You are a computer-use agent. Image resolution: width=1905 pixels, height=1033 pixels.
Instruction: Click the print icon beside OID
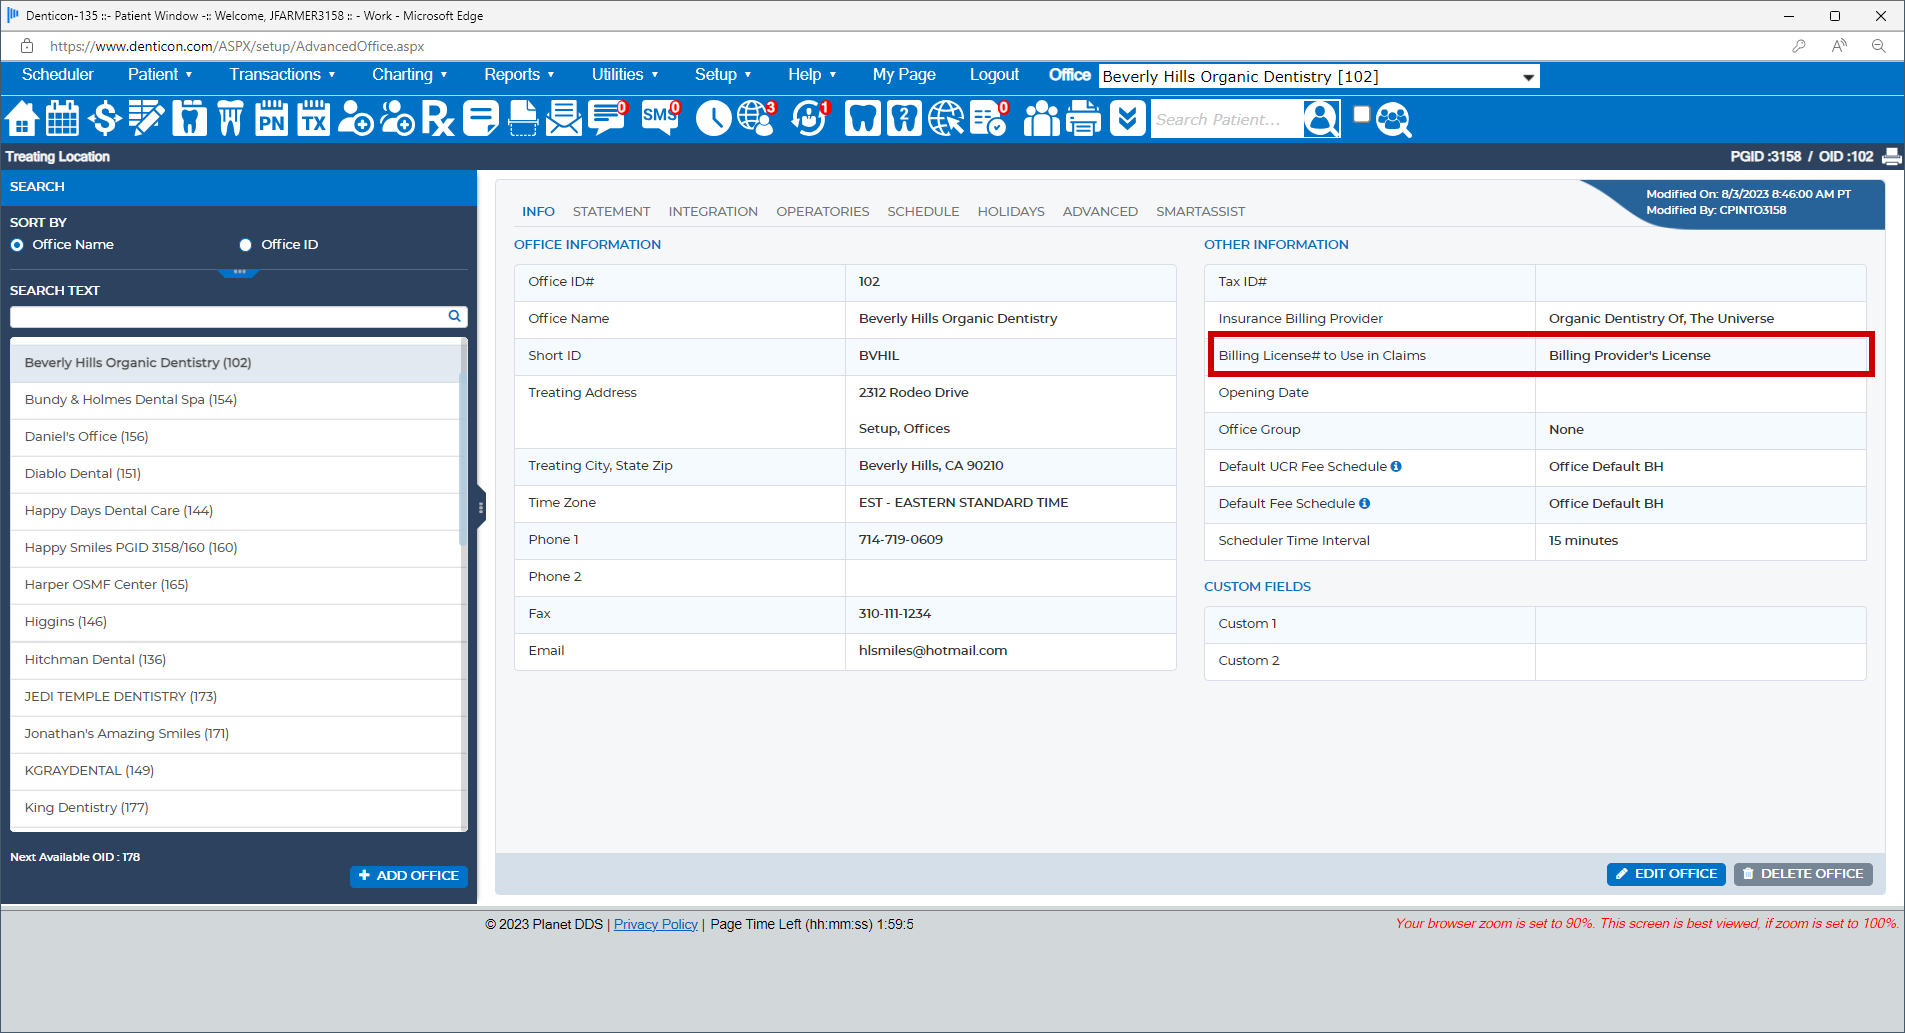point(1892,157)
